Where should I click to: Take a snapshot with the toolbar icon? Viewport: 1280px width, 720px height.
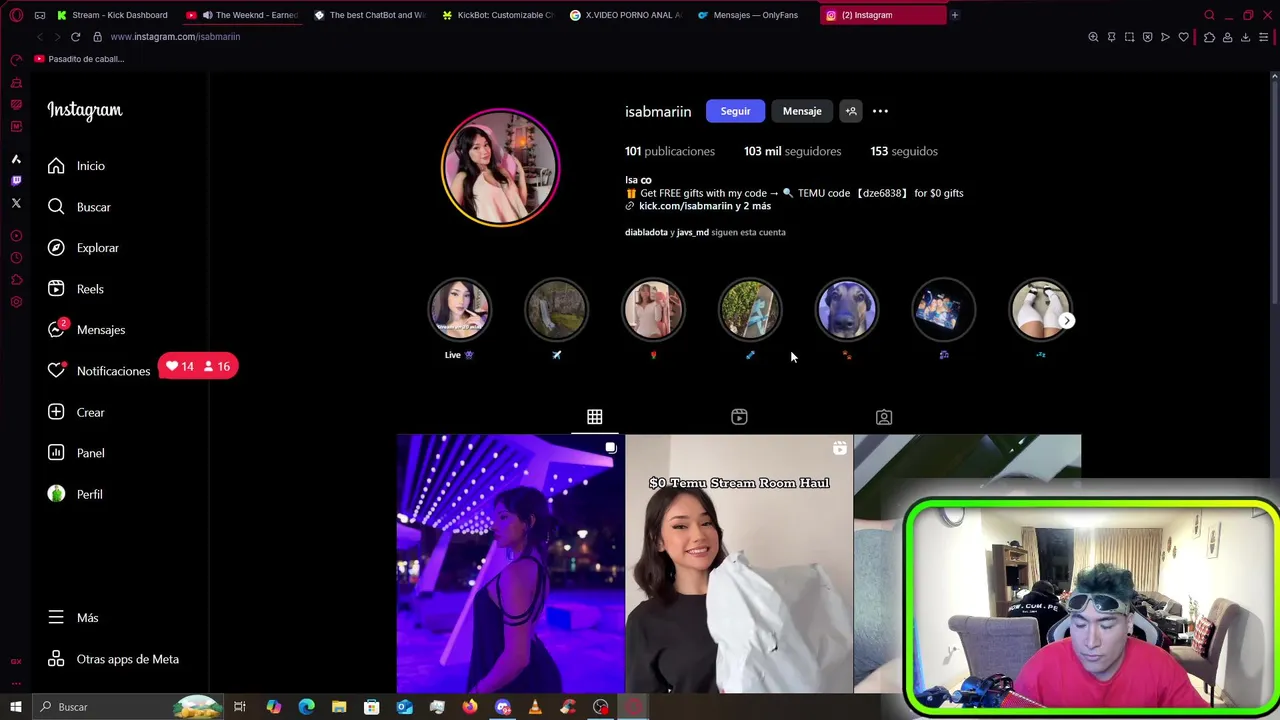(1129, 37)
